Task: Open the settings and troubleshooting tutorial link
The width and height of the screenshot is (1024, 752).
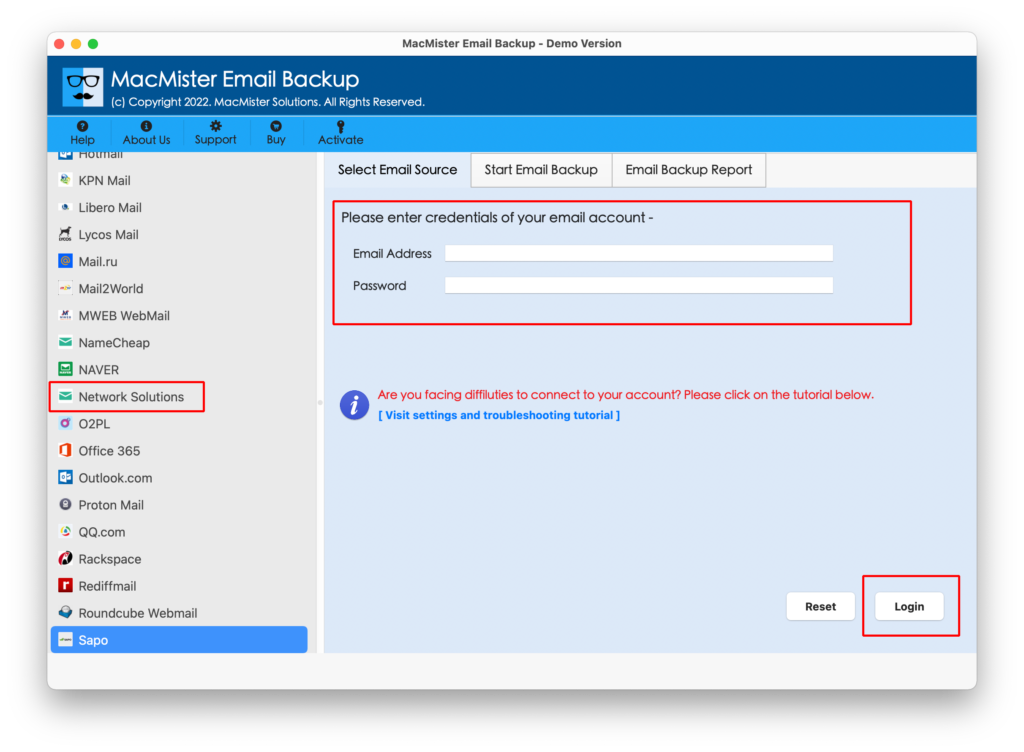Action: [x=499, y=415]
